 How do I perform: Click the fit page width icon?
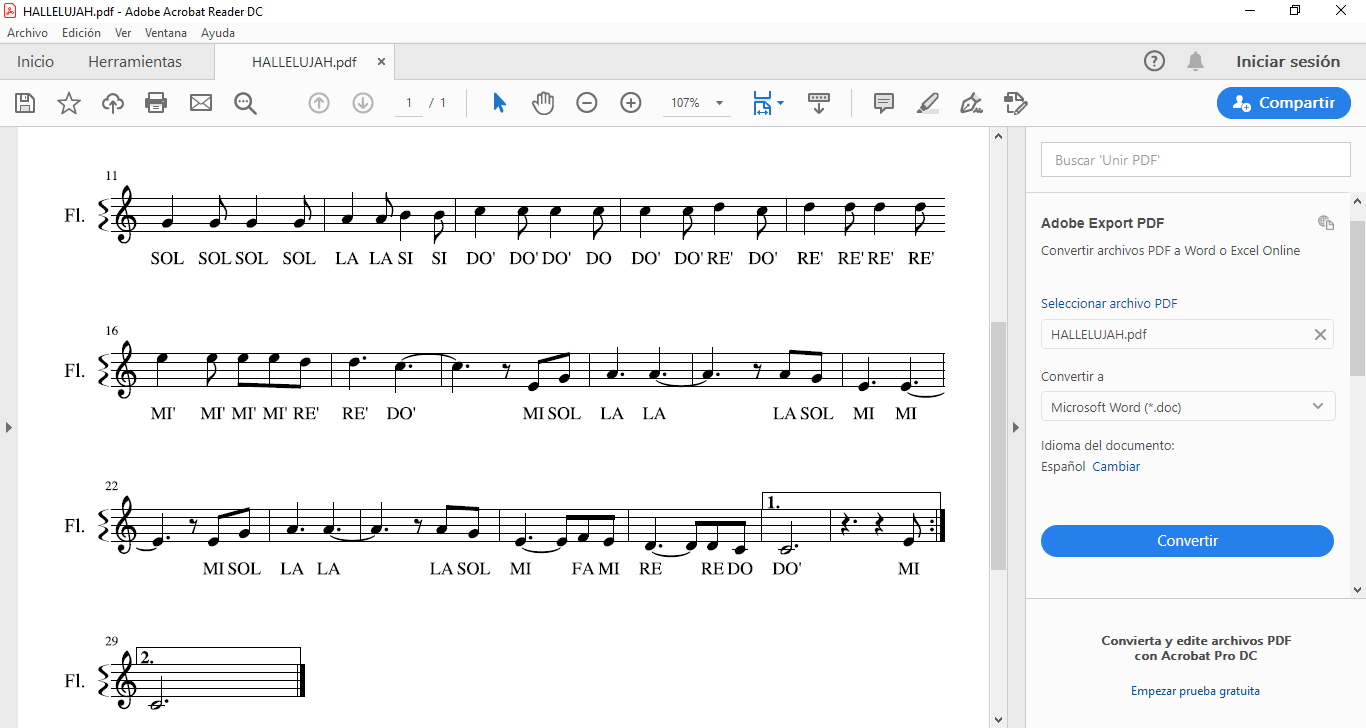pyautogui.click(x=762, y=103)
